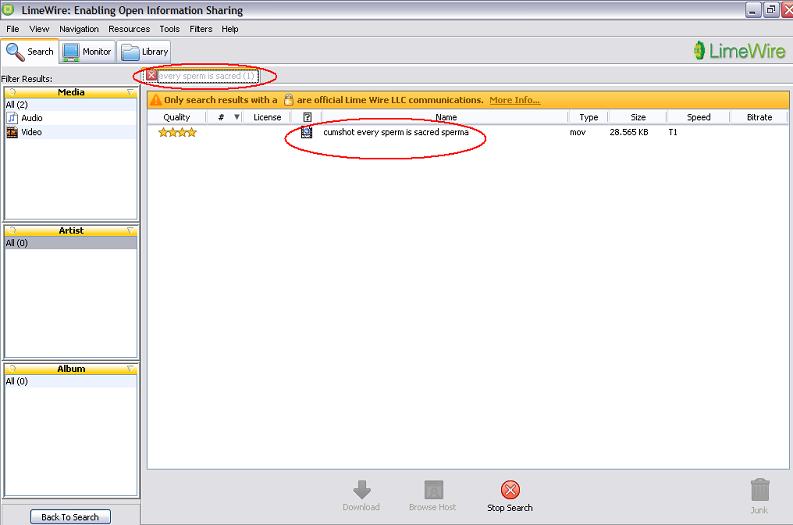
Task: Filter results by Audio
Action: pyautogui.click(x=71, y=118)
